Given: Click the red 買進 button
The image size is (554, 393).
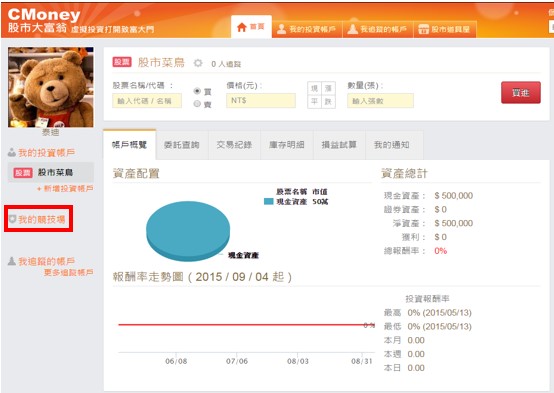Looking at the screenshot, I should 521,93.
